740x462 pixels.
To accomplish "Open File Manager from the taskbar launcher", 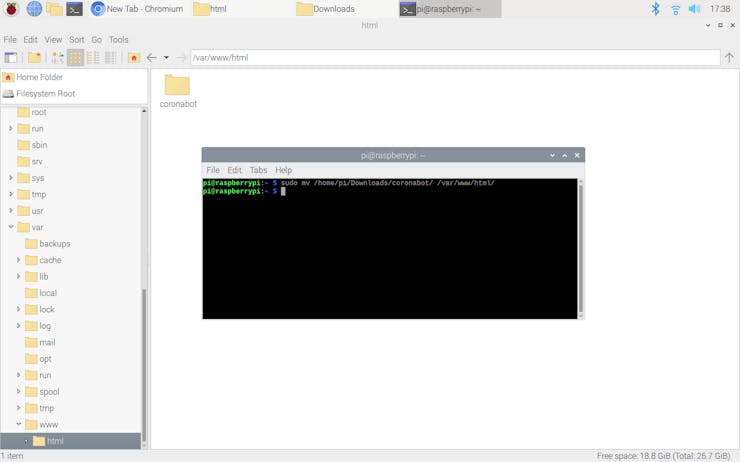I will coord(54,8).
